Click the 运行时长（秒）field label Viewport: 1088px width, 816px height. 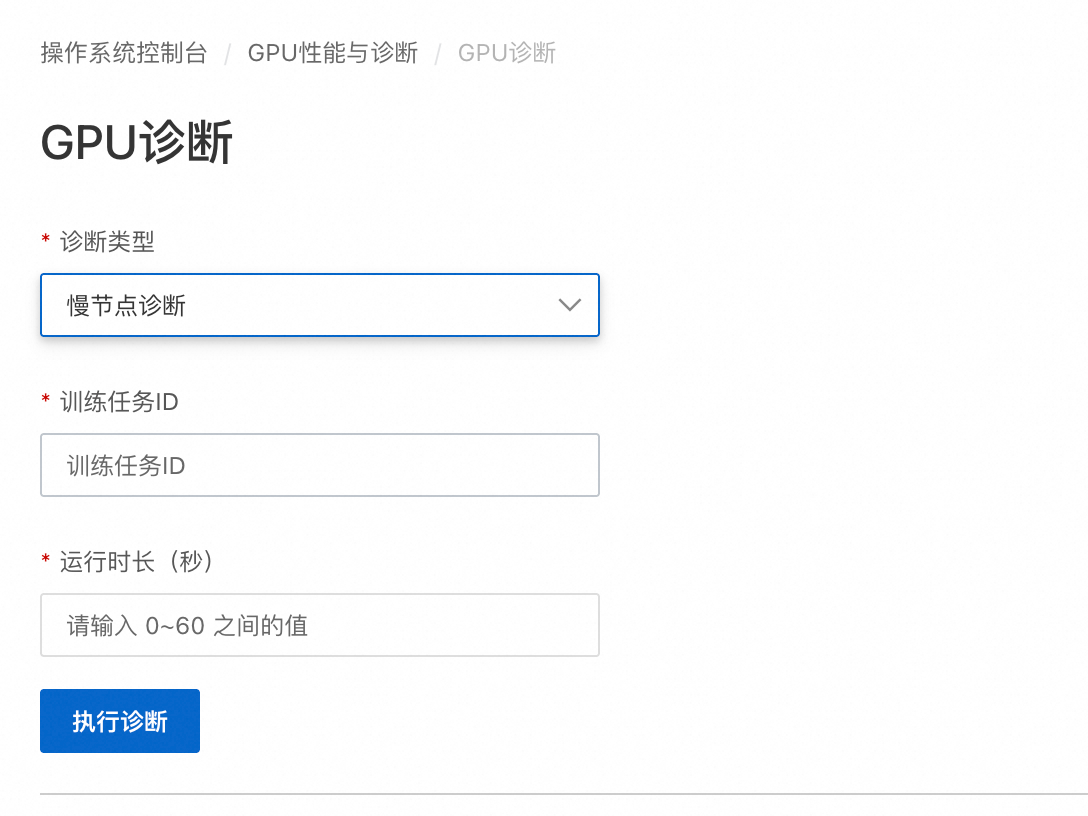tap(137, 561)
